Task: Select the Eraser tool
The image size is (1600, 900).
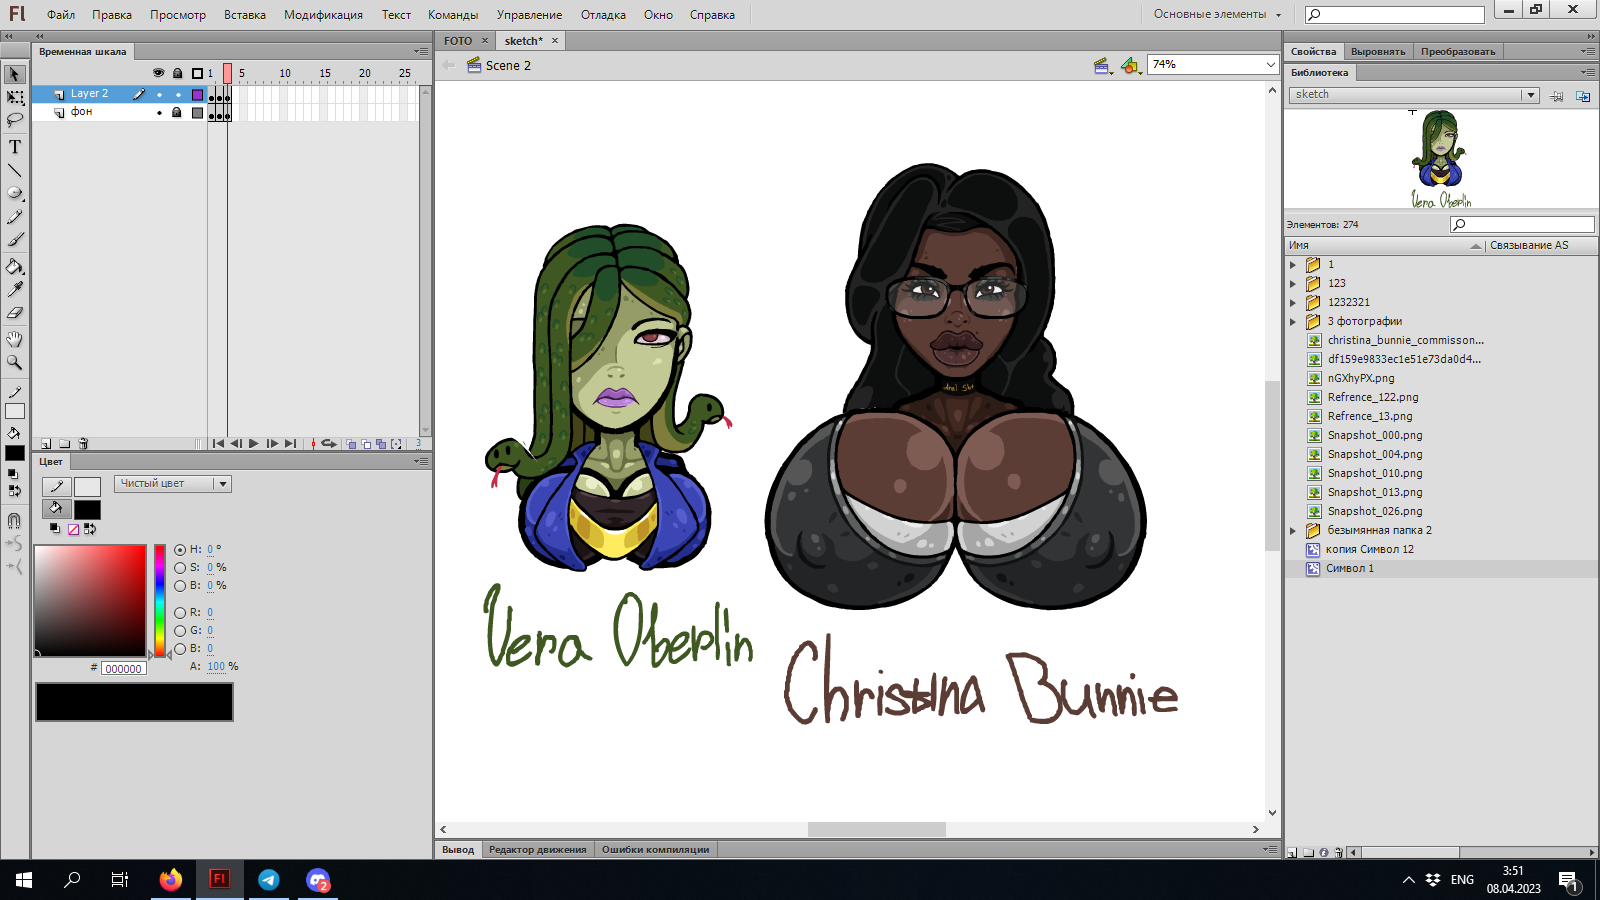Action: (x=14, y=313)
